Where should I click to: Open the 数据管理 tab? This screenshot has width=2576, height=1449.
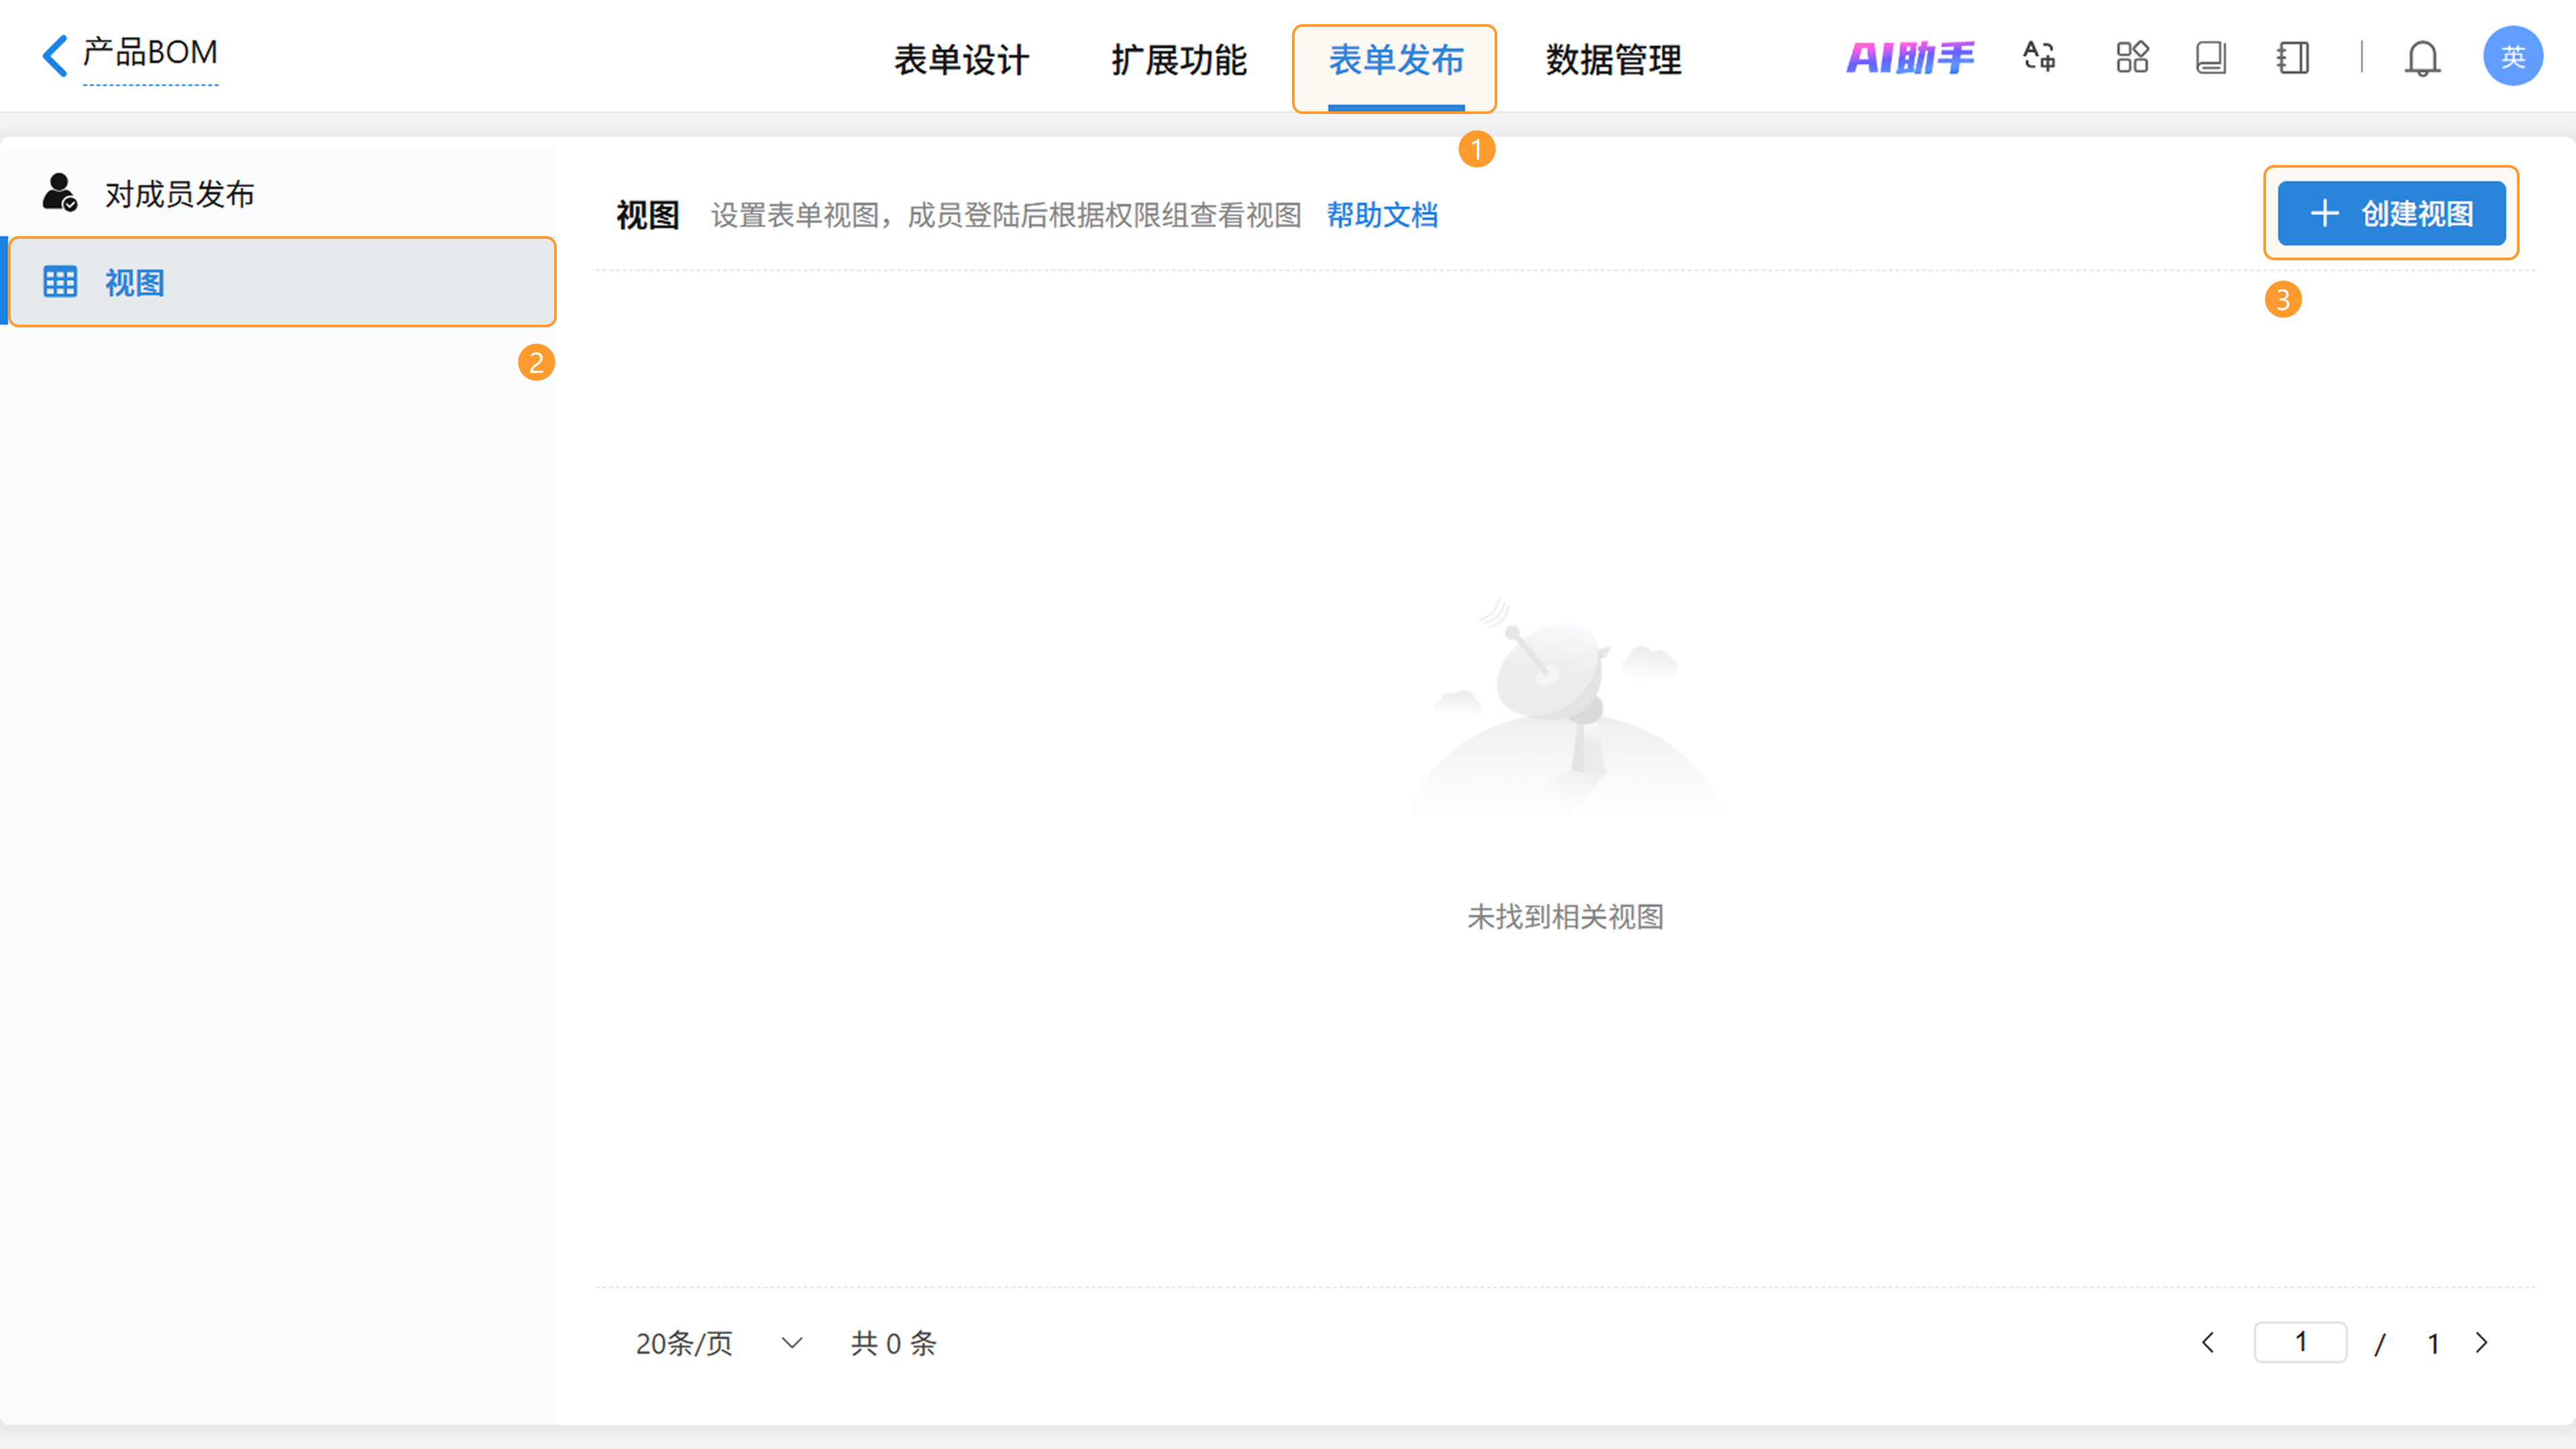point(1613,60)
